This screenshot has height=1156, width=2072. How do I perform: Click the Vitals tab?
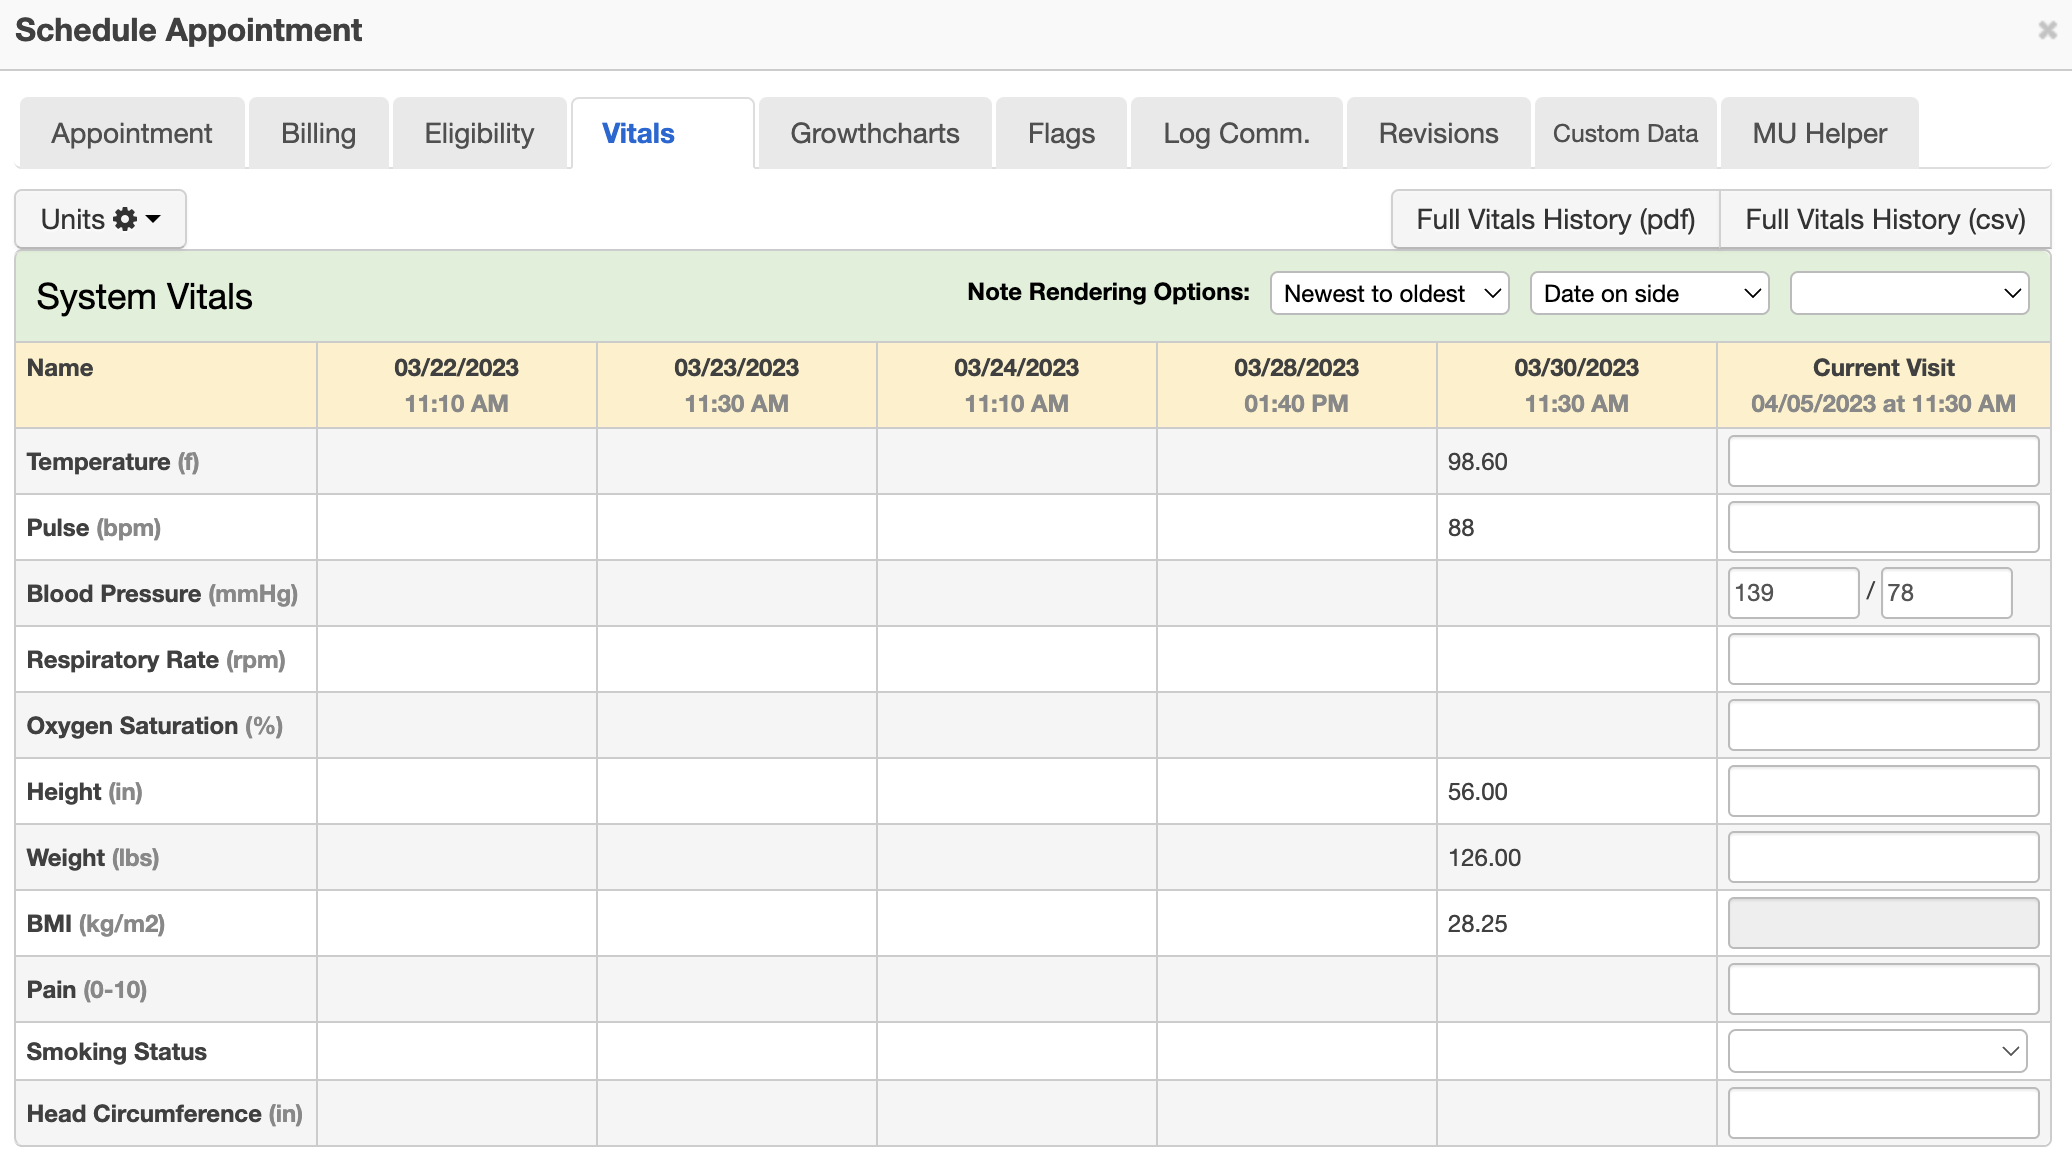pos(638,131)
